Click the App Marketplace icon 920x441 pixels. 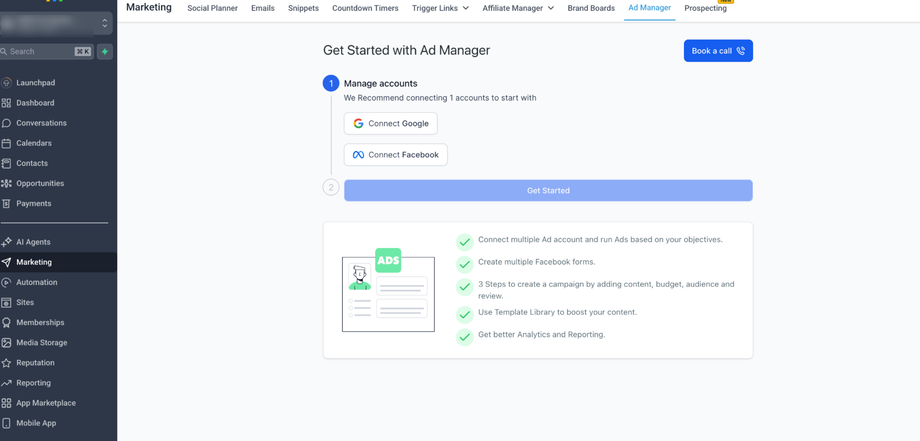coord(6,403)
